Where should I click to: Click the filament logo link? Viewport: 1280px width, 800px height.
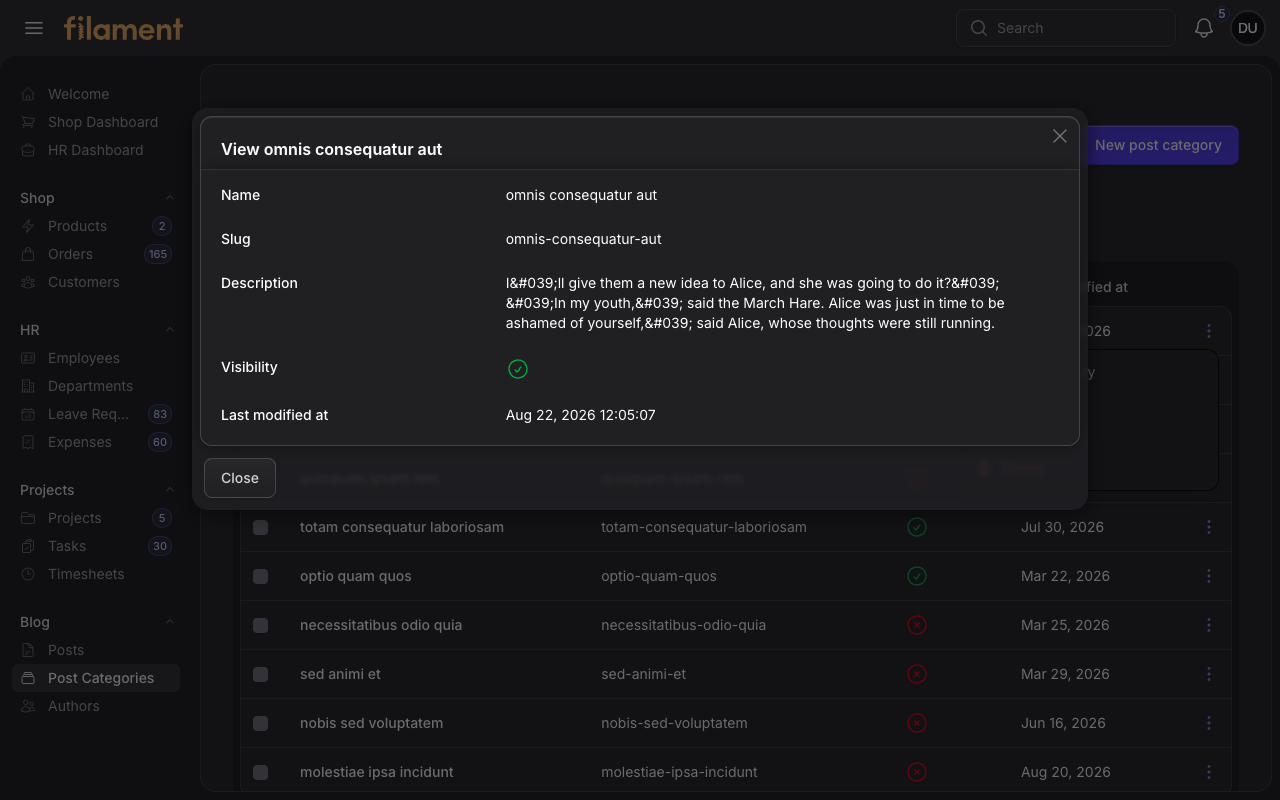pos(123,28)
